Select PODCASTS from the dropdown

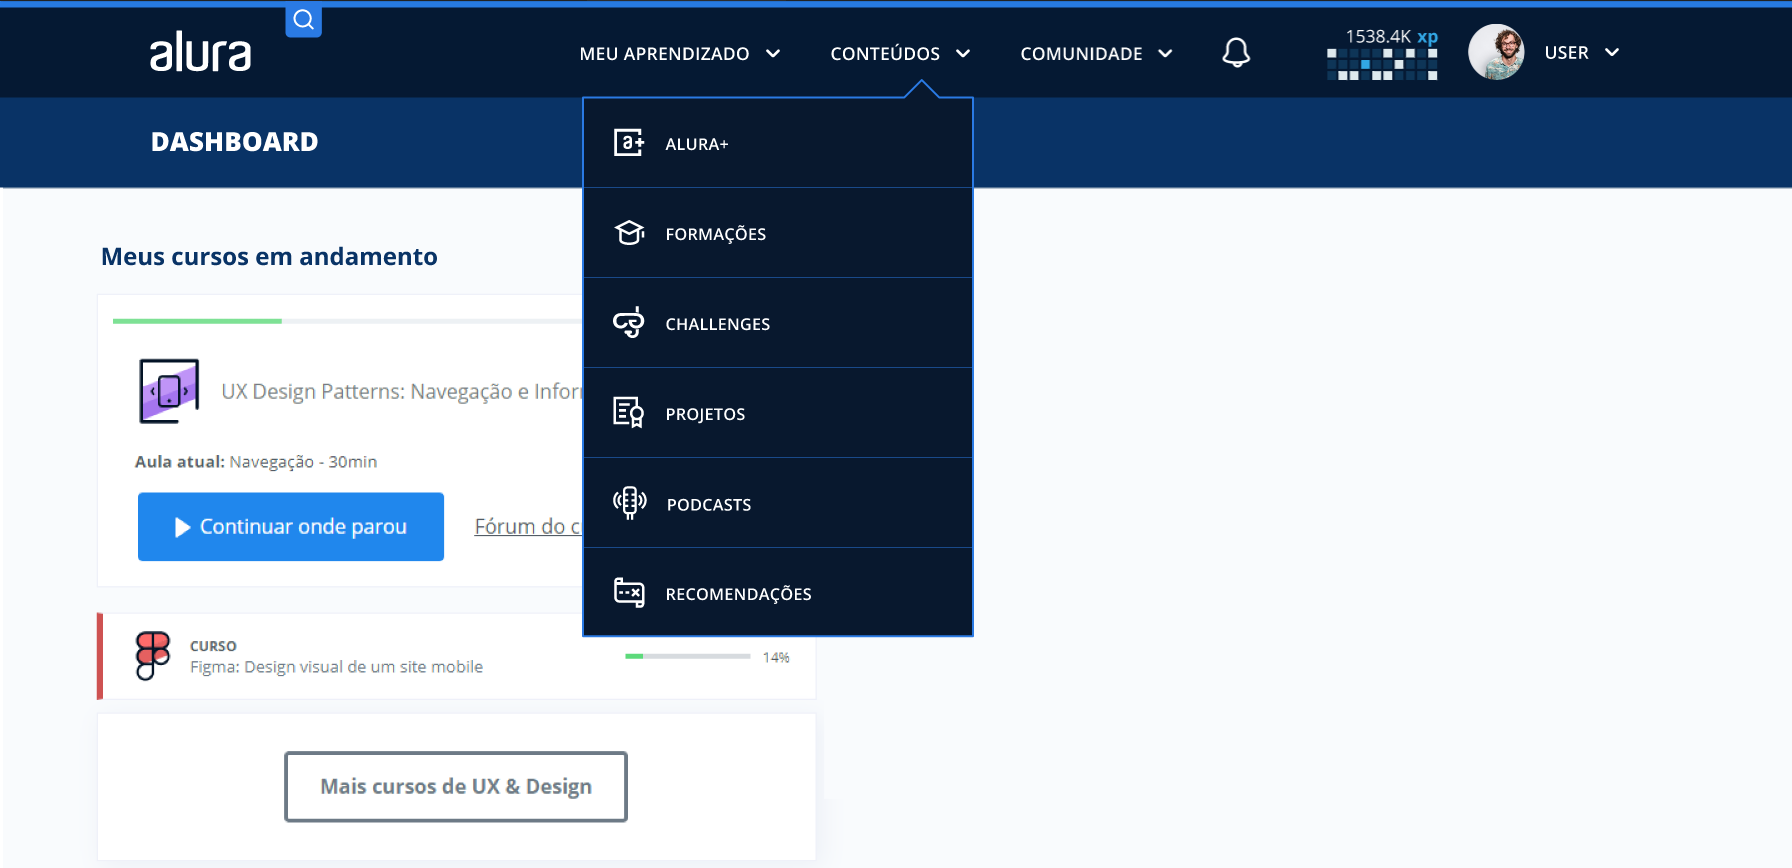tap(778, 503)
